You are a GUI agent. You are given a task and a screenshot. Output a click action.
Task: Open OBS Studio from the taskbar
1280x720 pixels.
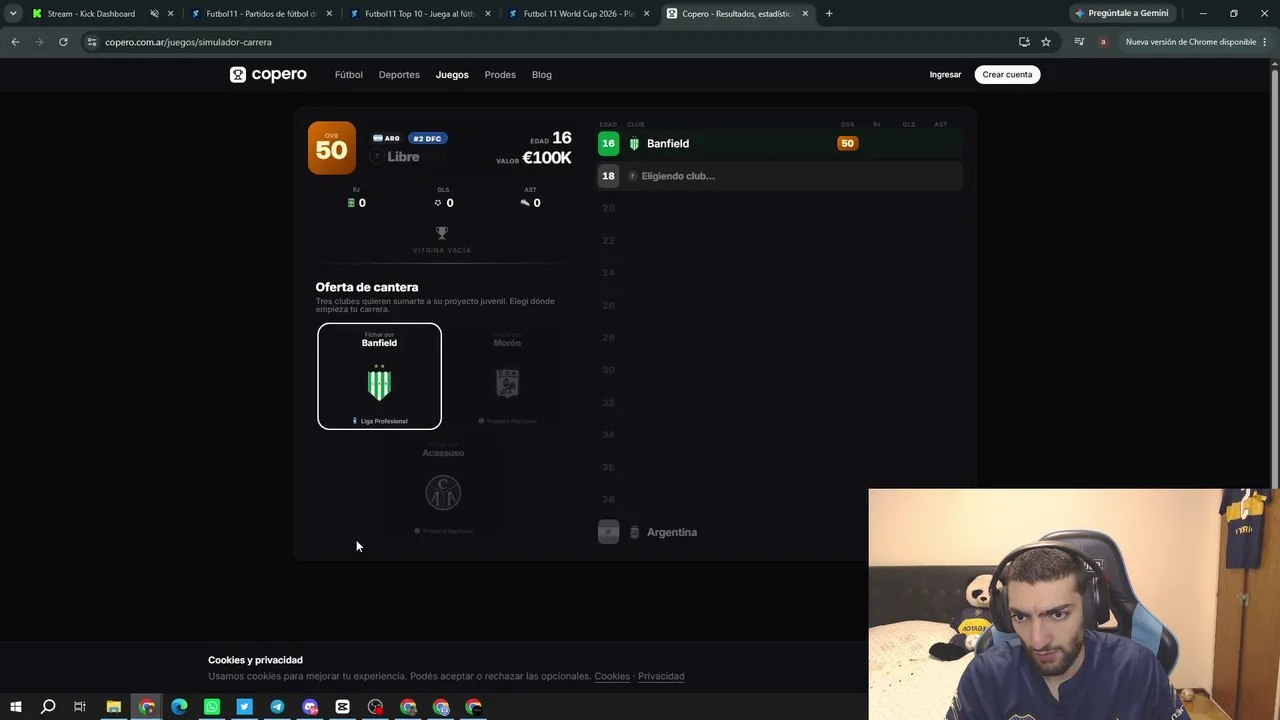(375, 707)
